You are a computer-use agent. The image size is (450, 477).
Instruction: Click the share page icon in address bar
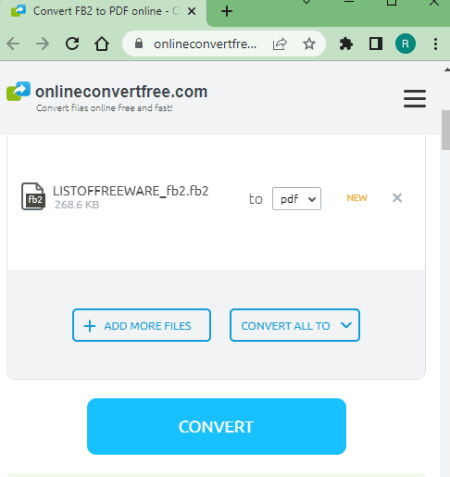279,44
